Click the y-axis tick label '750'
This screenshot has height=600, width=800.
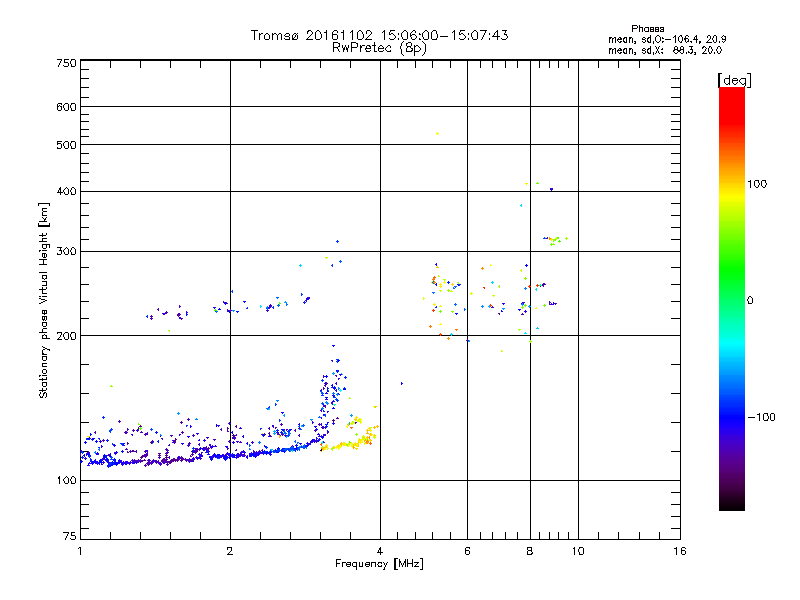click(66, 63)
